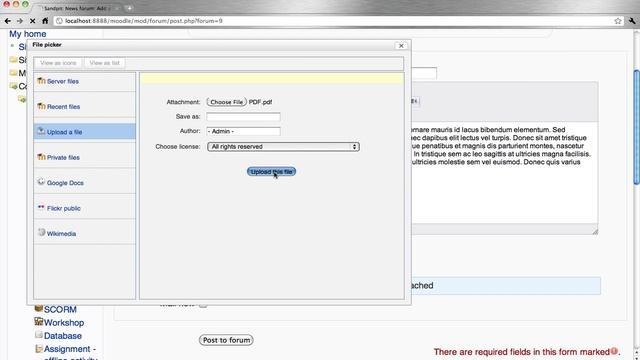Image resolution: width=640 pixels, height=360 pixels.
Task: Click Assignment icon in sidebar
Action: 39,349
